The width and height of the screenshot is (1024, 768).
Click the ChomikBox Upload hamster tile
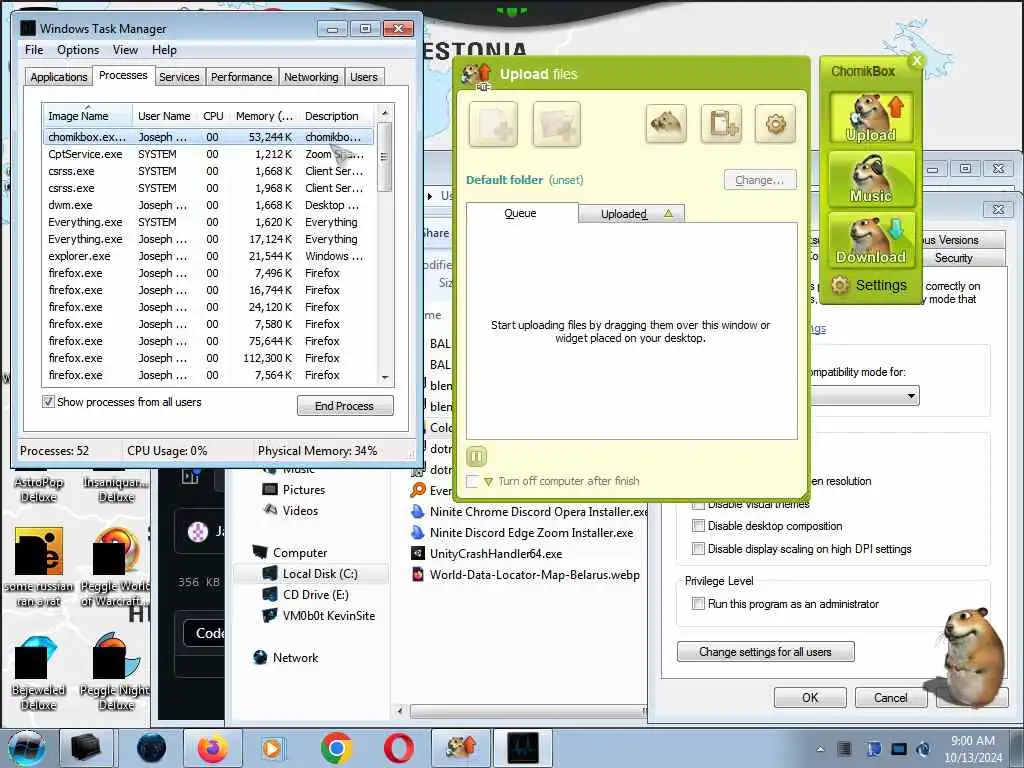click(x=871, y=118)
